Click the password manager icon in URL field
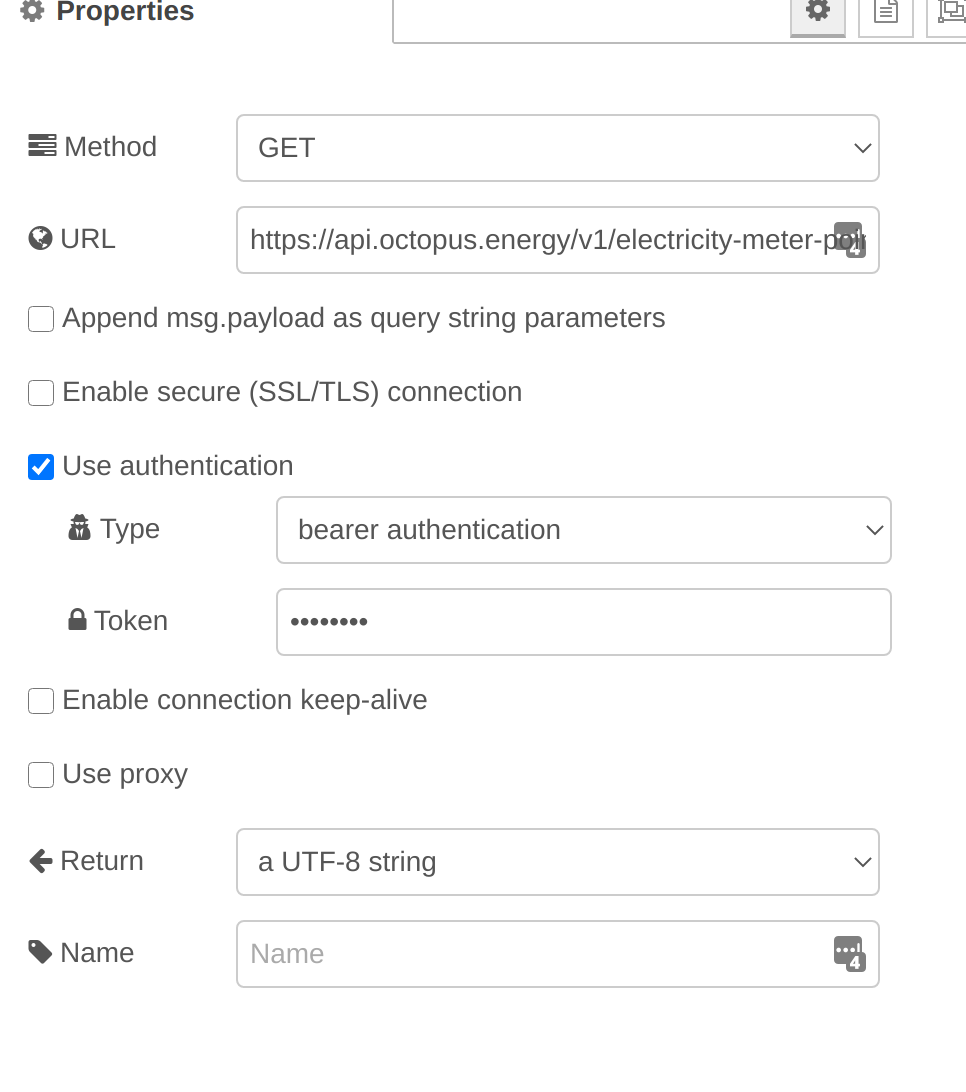 click(x=850, y=240)
